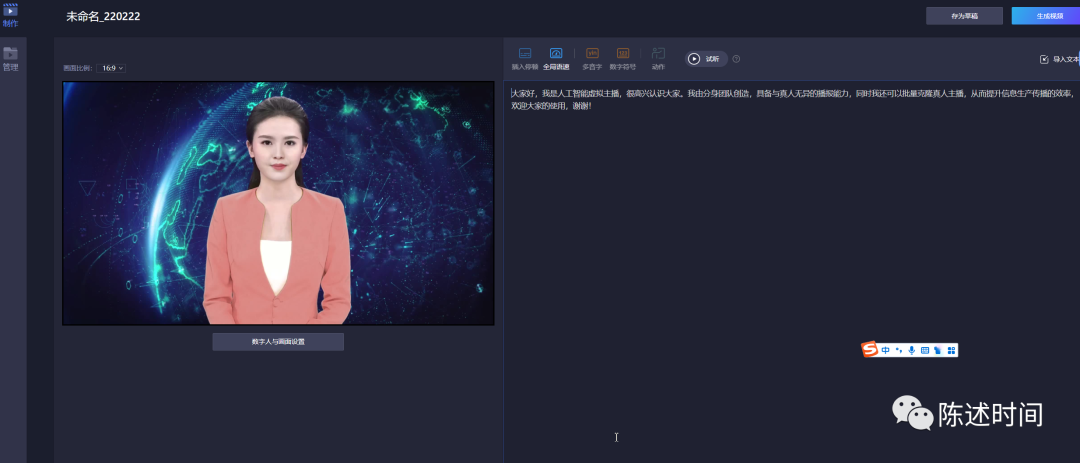This screenshot has height=463, width=1080.
Task: Open the soft keyboard icon on Sogou bar
Action: click(925, 351)
